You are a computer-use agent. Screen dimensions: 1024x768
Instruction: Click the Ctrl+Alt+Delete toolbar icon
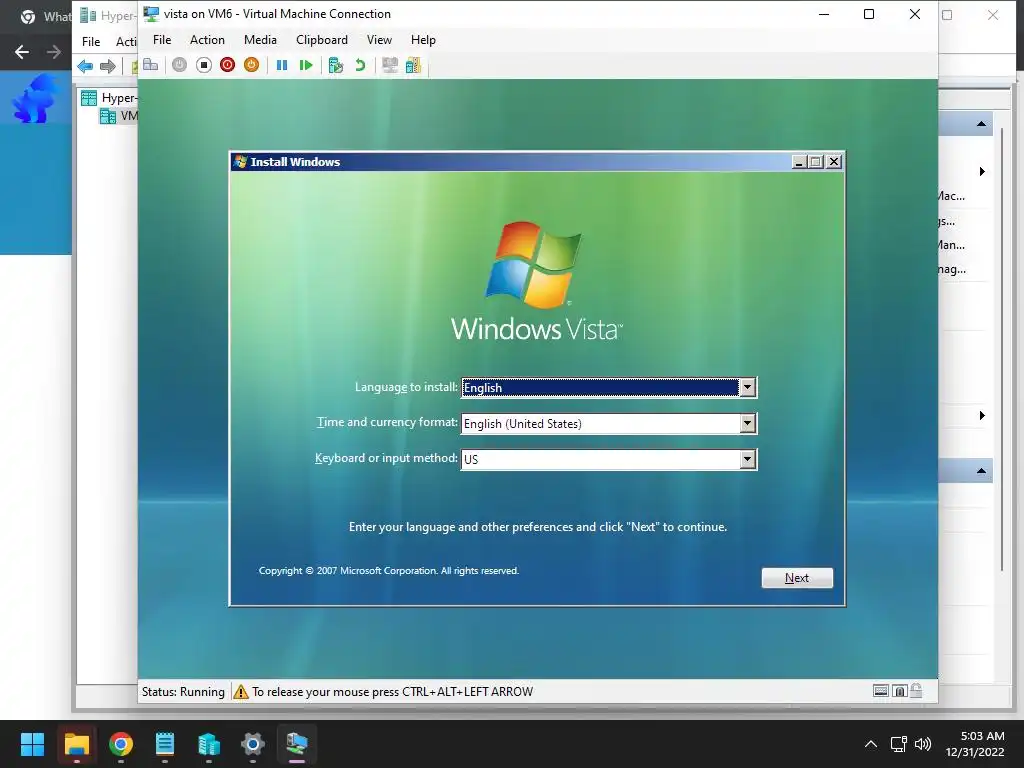pos(151,65)
